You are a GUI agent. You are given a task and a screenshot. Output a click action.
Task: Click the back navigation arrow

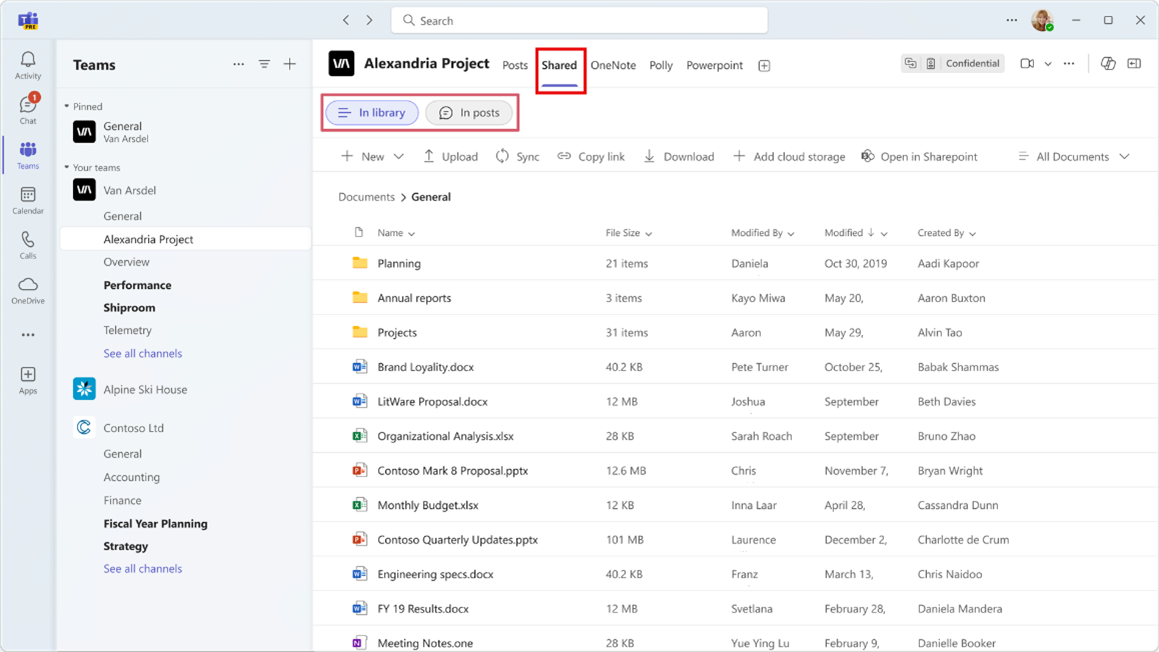click(x=346, y=21)
